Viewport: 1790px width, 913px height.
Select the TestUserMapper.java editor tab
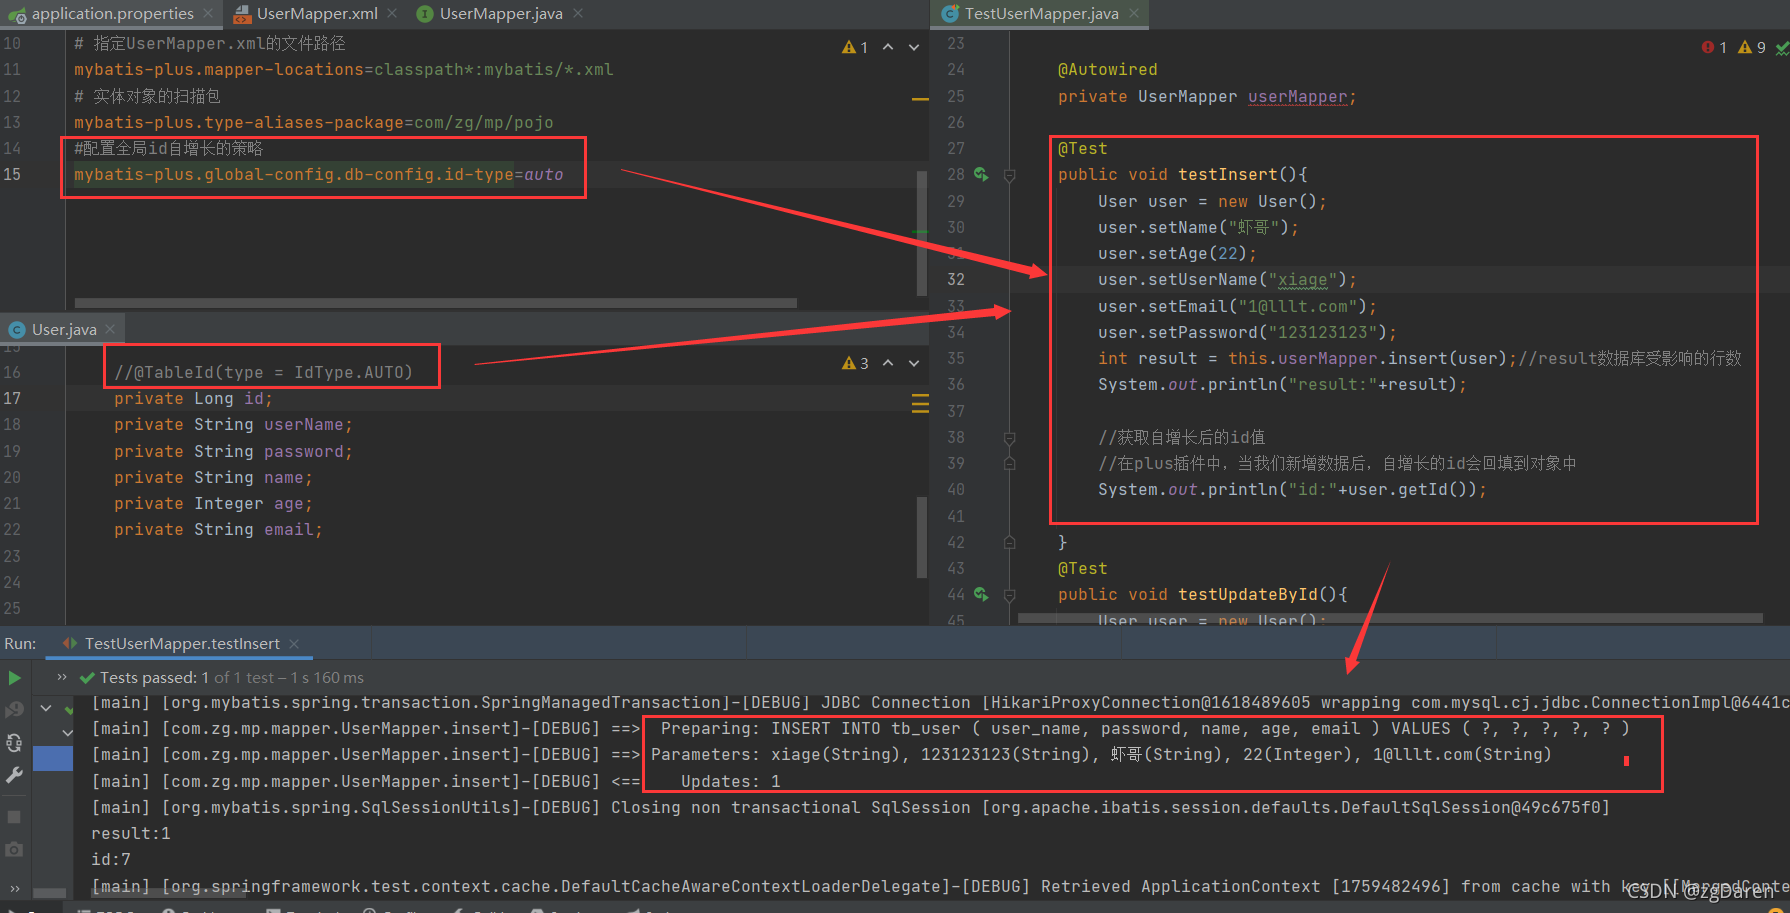pyautogui.click(x=1041, y=14)
